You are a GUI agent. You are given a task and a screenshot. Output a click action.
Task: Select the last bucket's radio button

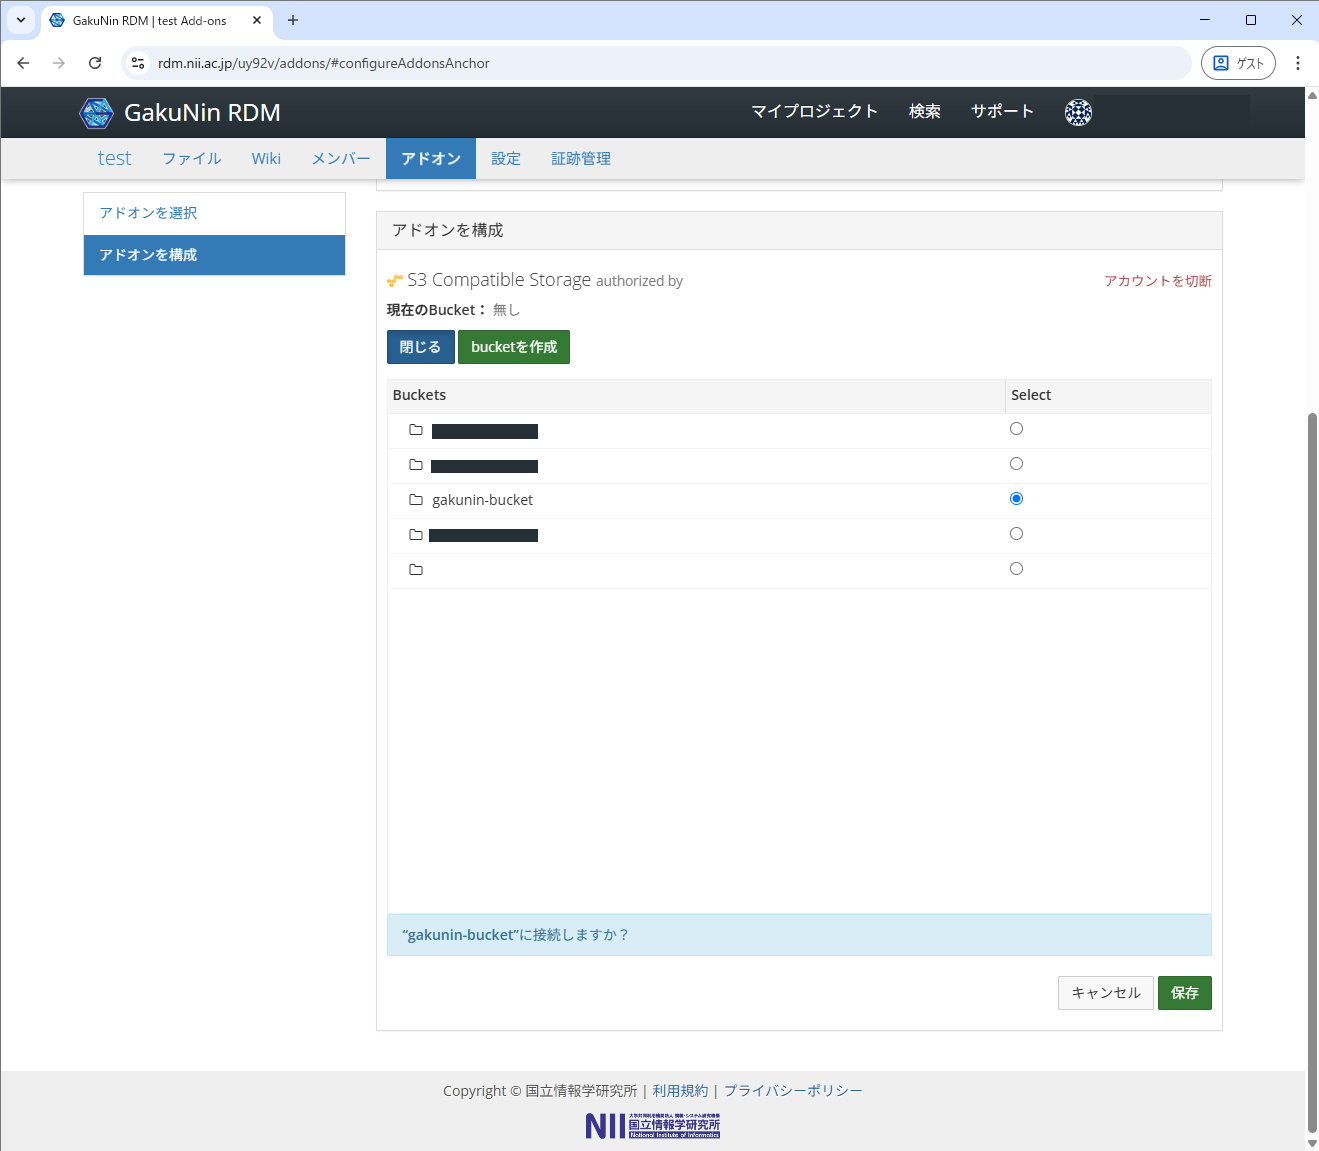[1016, 569]
